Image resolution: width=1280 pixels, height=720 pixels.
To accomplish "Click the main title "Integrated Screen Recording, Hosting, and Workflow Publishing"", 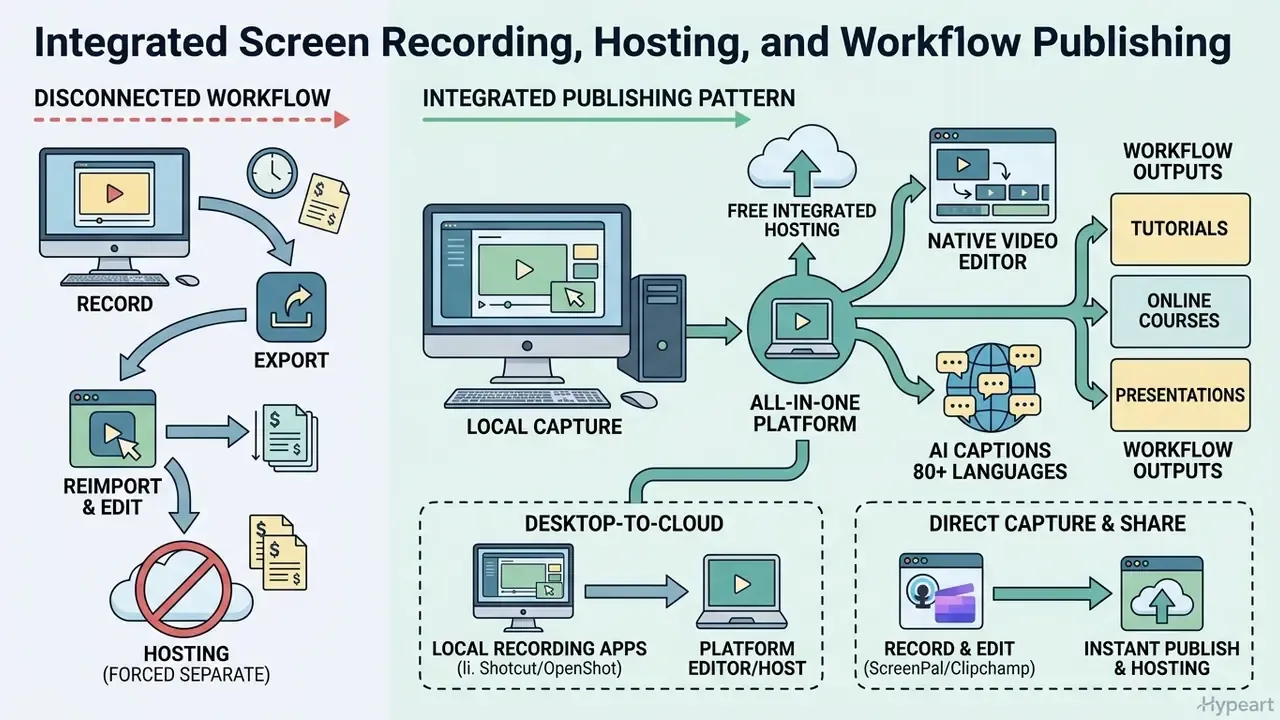I will (x=631, y=42).
